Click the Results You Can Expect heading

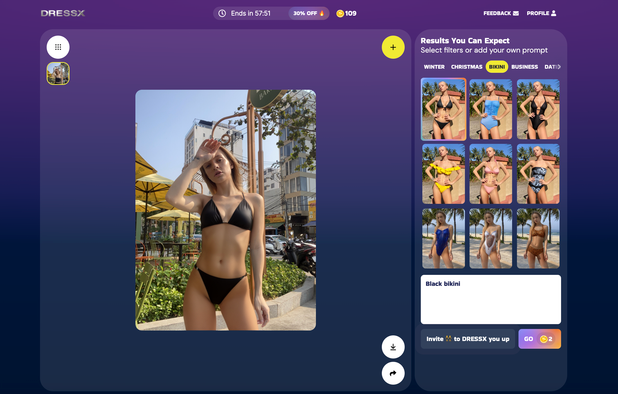point(465,41)
